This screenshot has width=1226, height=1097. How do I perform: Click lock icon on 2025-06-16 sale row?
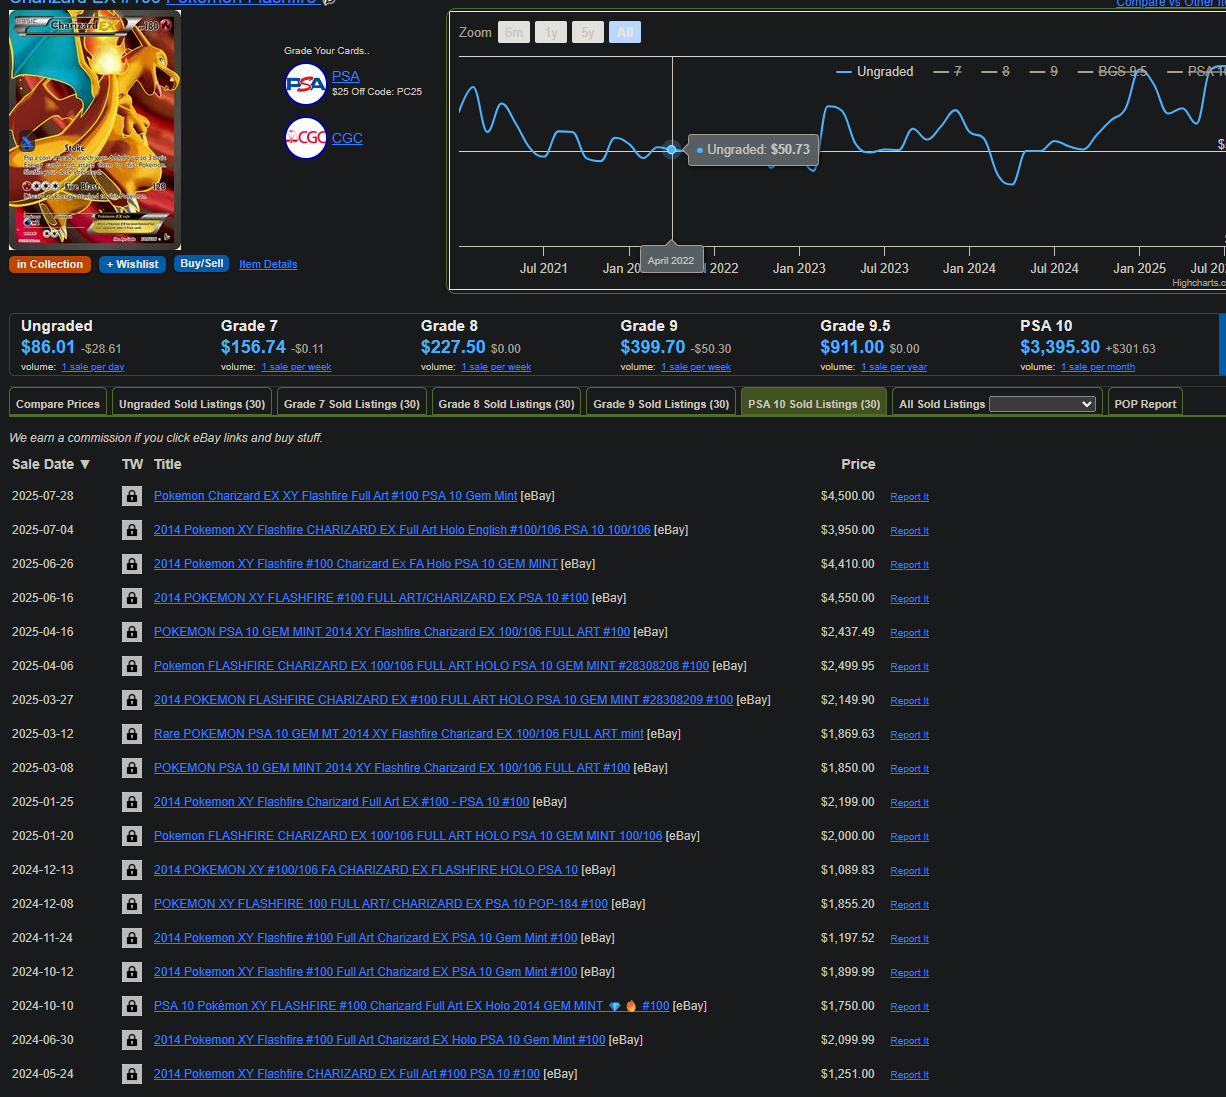coord(132,598)
